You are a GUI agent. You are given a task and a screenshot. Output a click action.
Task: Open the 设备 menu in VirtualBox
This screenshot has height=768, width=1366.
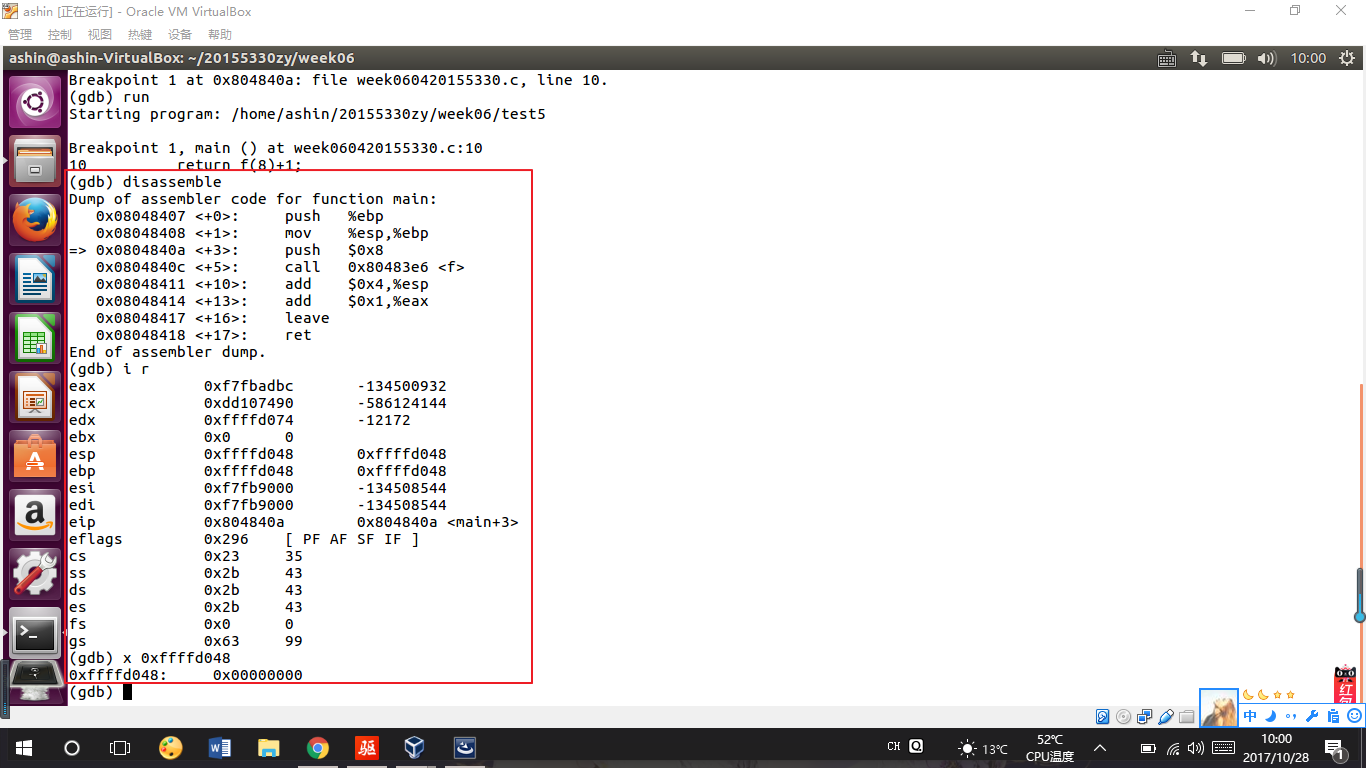point(179,35)
